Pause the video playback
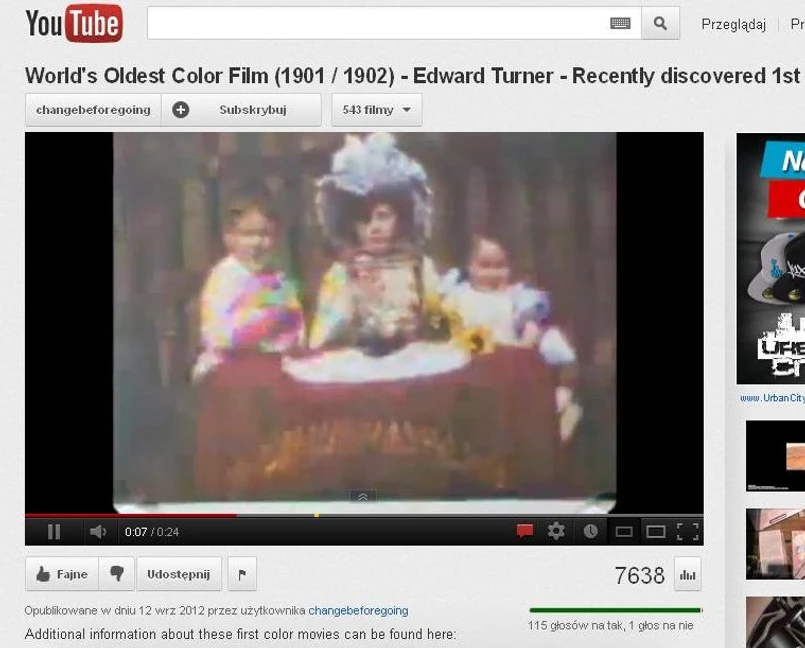805x648 pixels. click(54, 531)
